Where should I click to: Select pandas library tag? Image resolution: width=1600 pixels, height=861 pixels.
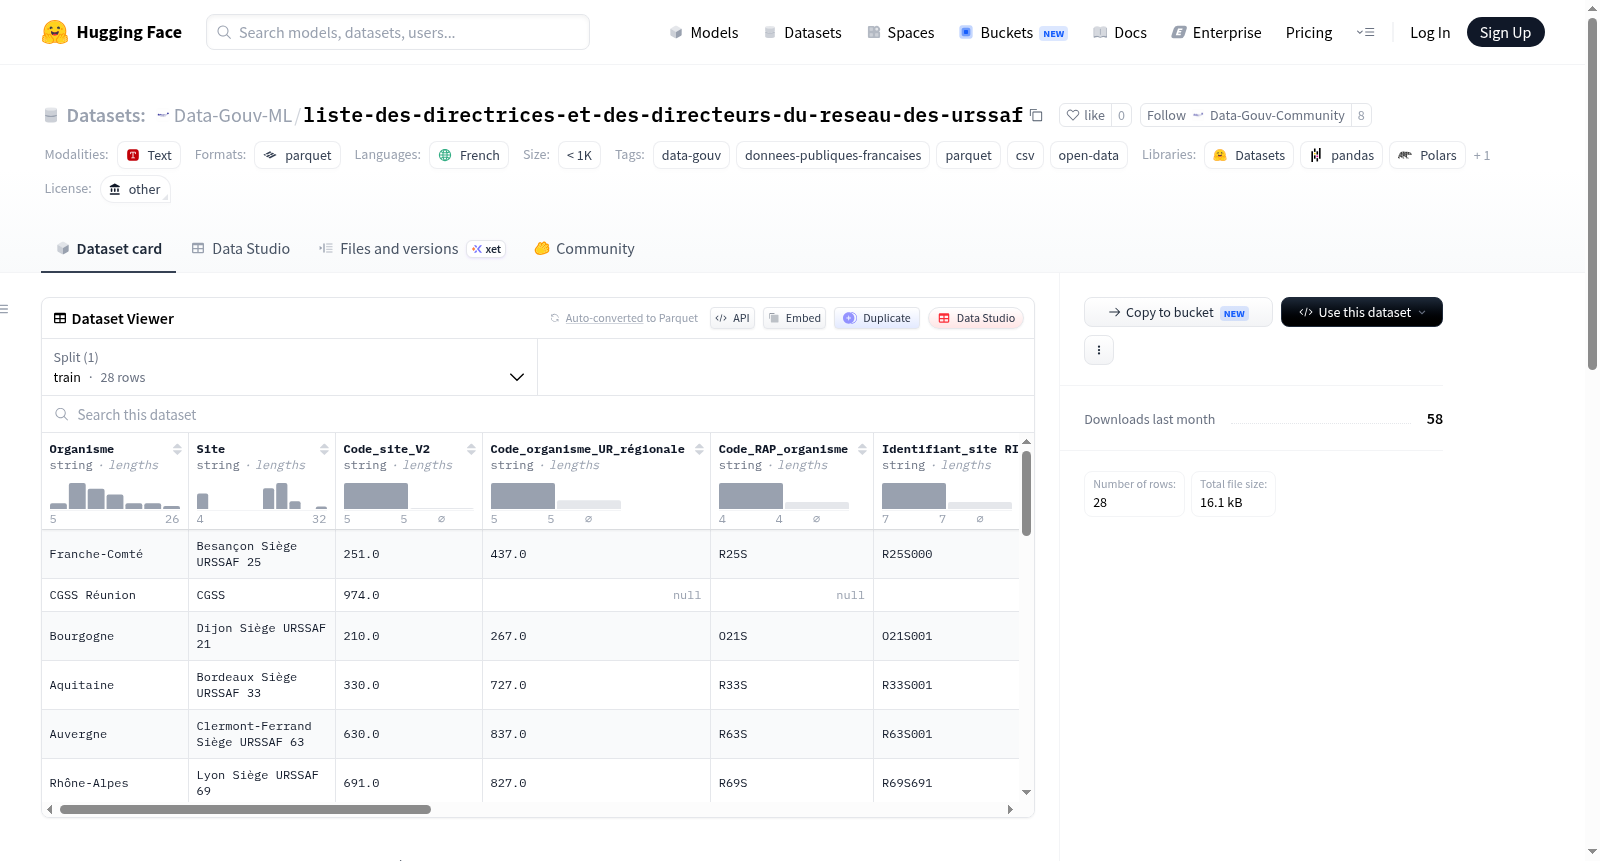point(1341,155)
